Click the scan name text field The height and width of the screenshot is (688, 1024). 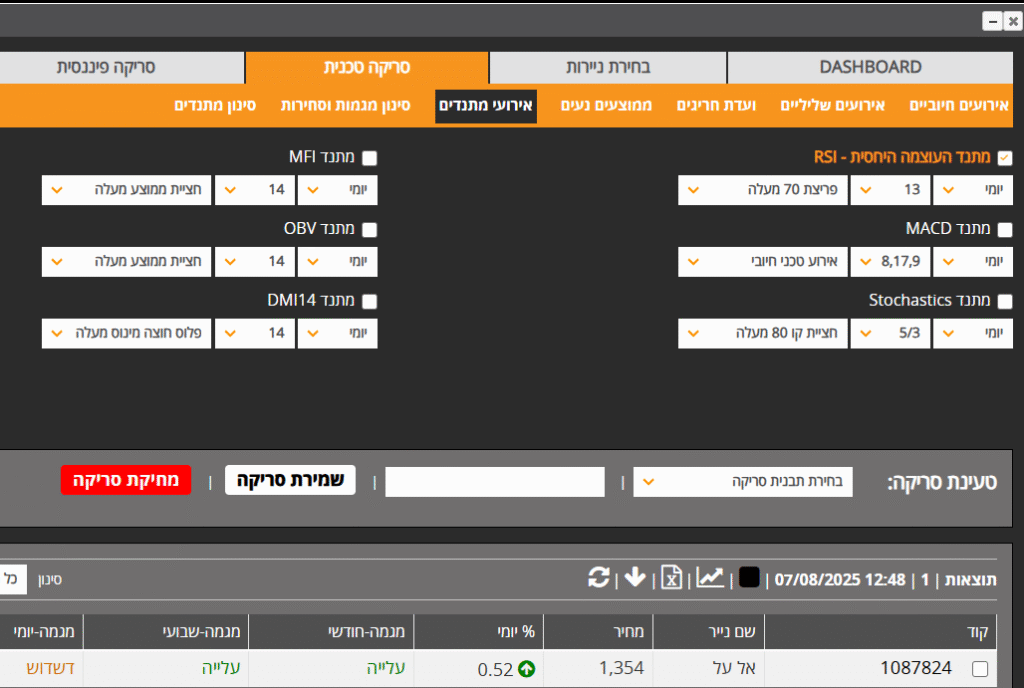coord(495,481)
